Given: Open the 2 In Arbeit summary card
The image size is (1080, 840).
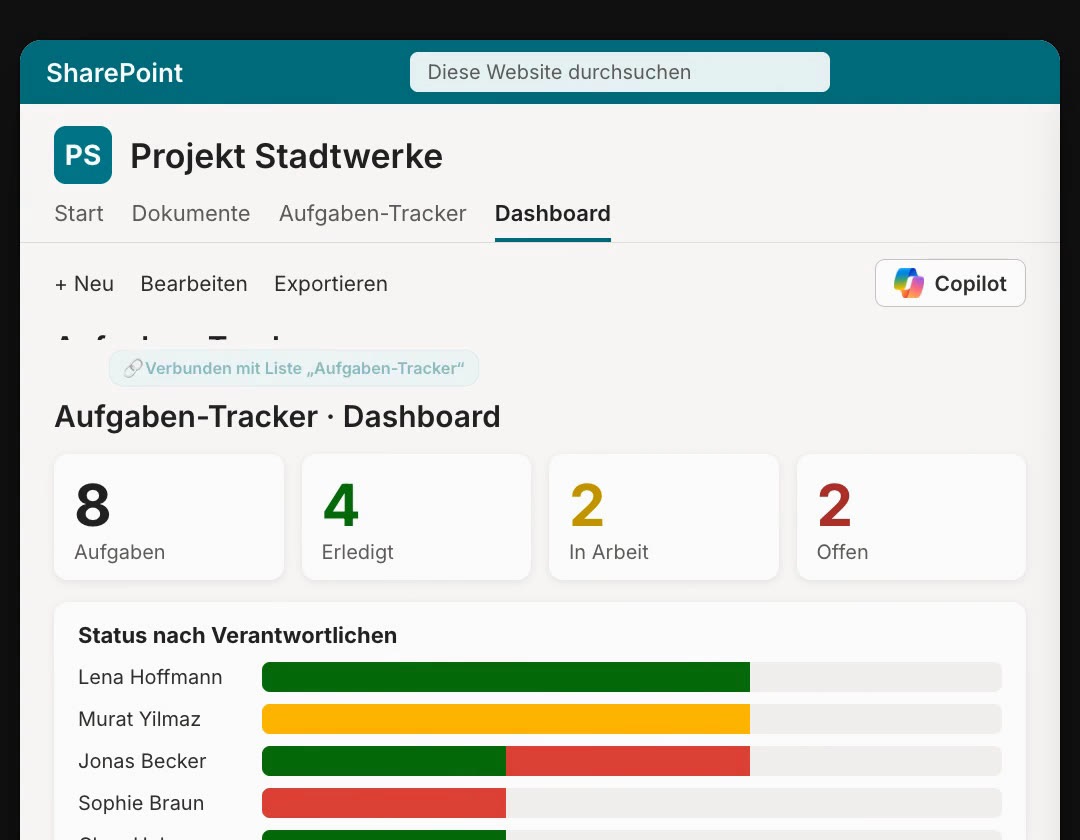Looking at the screenshot, I should click(663, 516).
